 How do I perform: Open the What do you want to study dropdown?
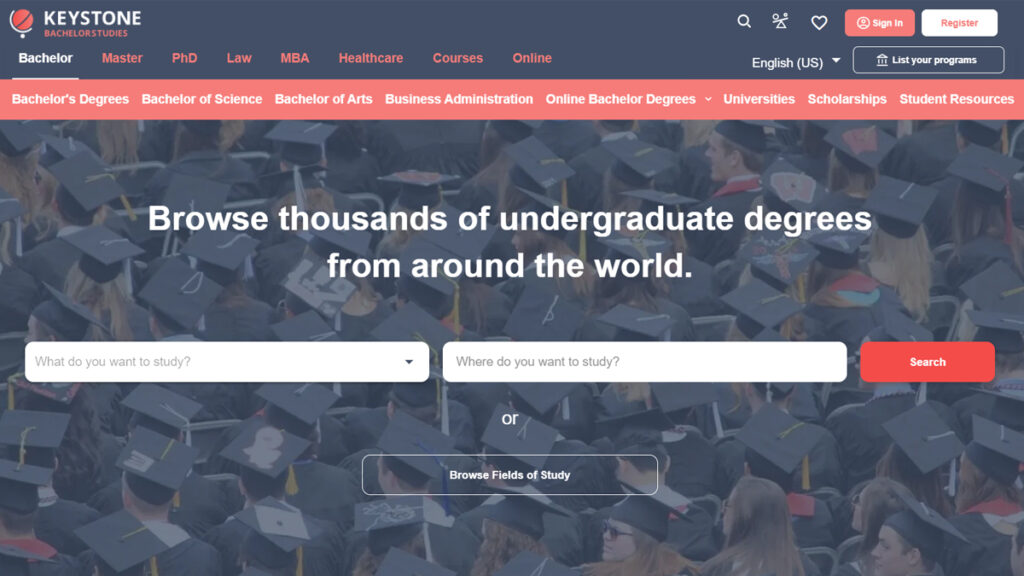click(227, 362)
